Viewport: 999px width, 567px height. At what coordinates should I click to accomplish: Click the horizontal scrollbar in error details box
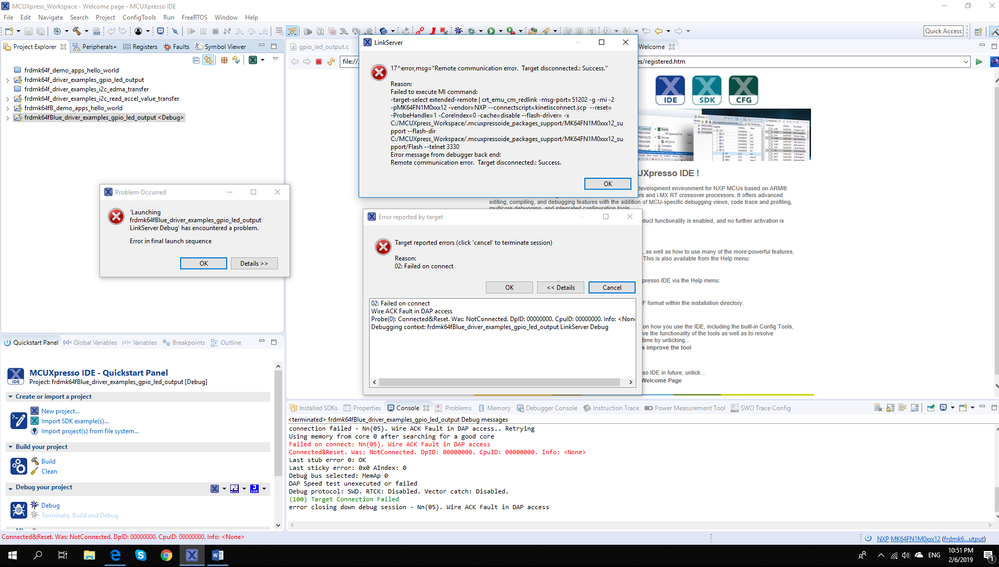click(500, 382)
